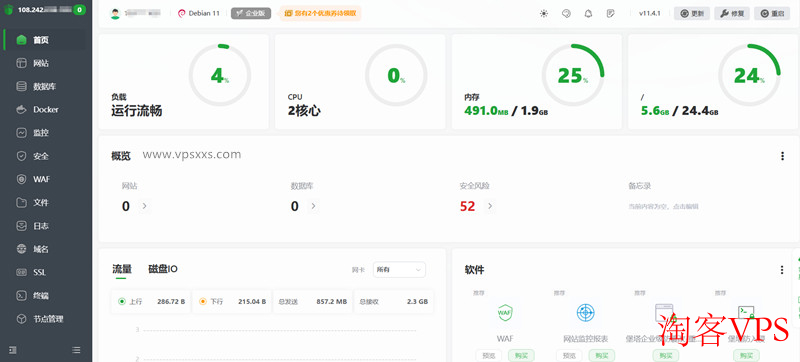Viewport: 800px width, 362px height.
Task: Expand the 安全风险 52 arrow
Action: point(490,206)
